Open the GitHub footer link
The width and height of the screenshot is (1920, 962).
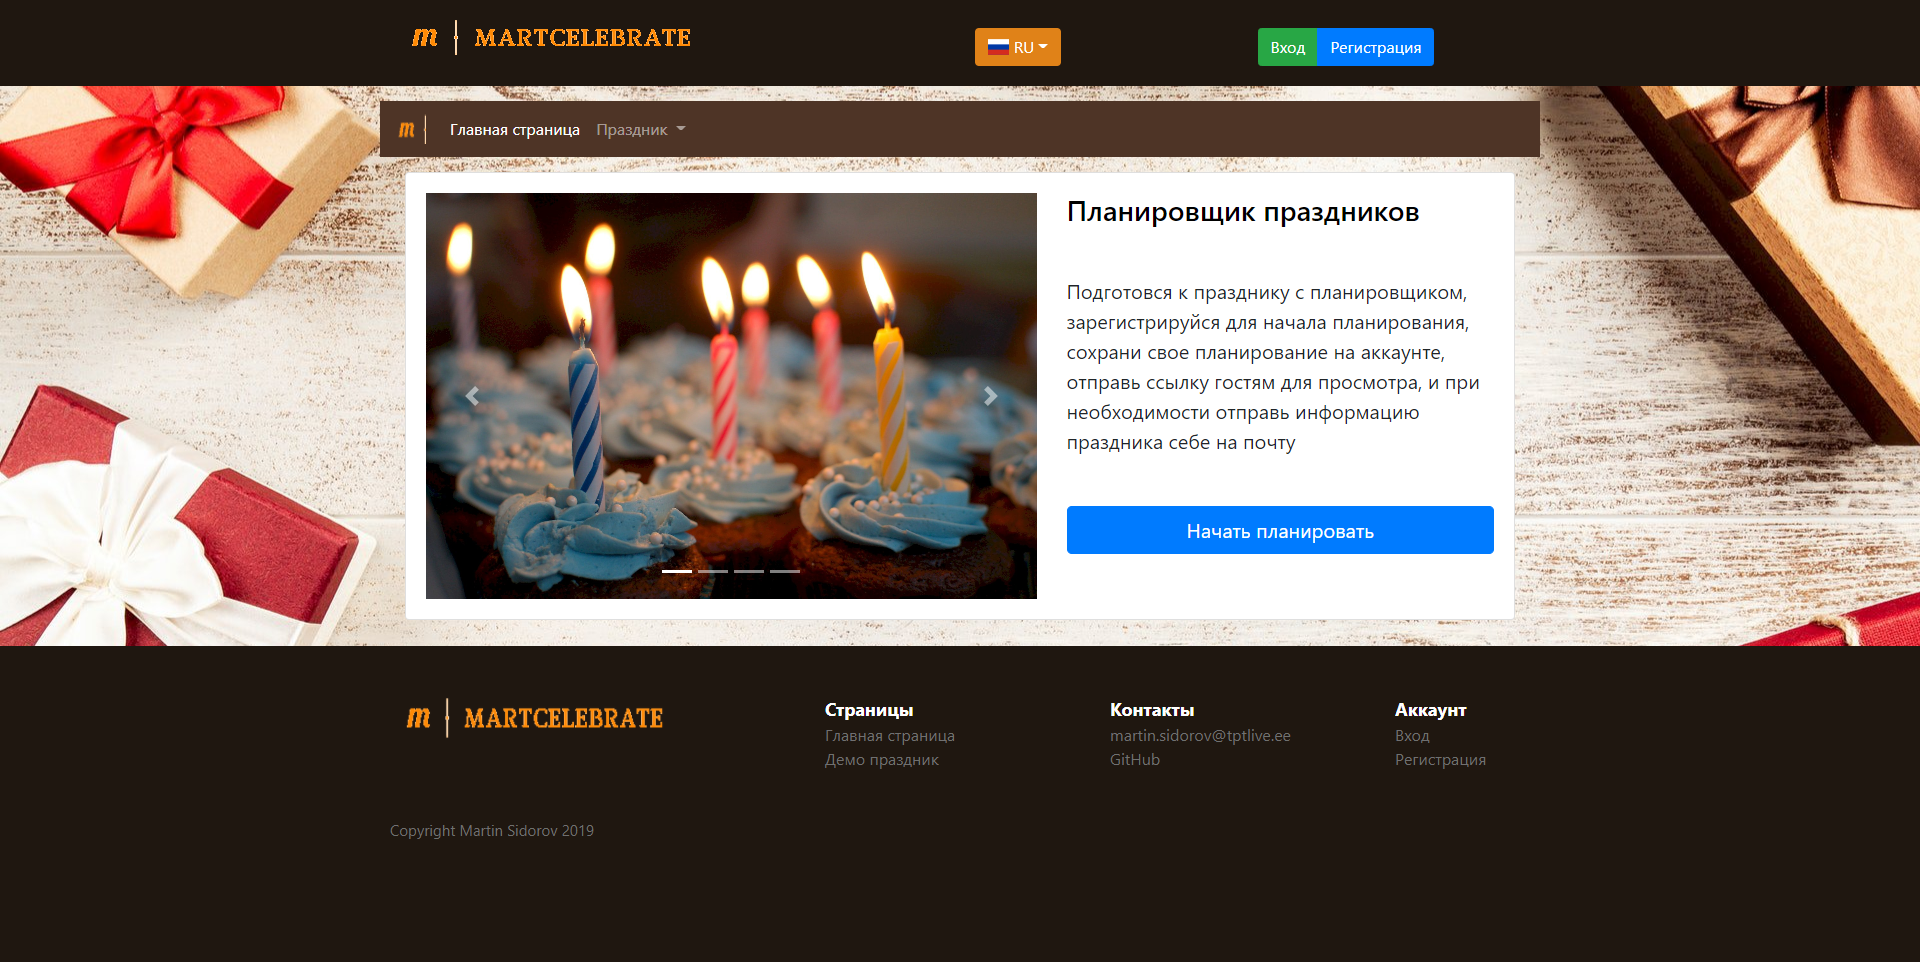[x=1135, y=760]
